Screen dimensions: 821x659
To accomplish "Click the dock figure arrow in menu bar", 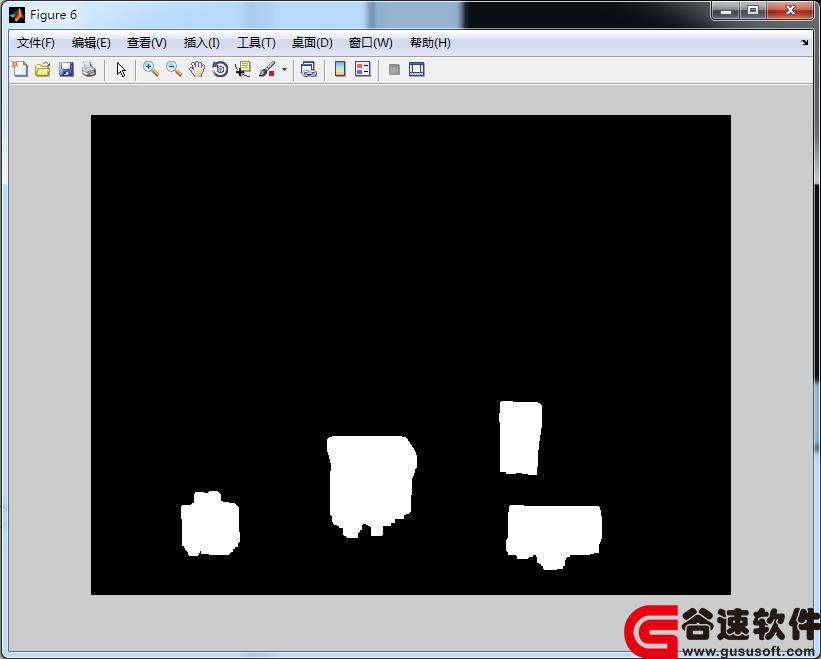I will point(804,42).
